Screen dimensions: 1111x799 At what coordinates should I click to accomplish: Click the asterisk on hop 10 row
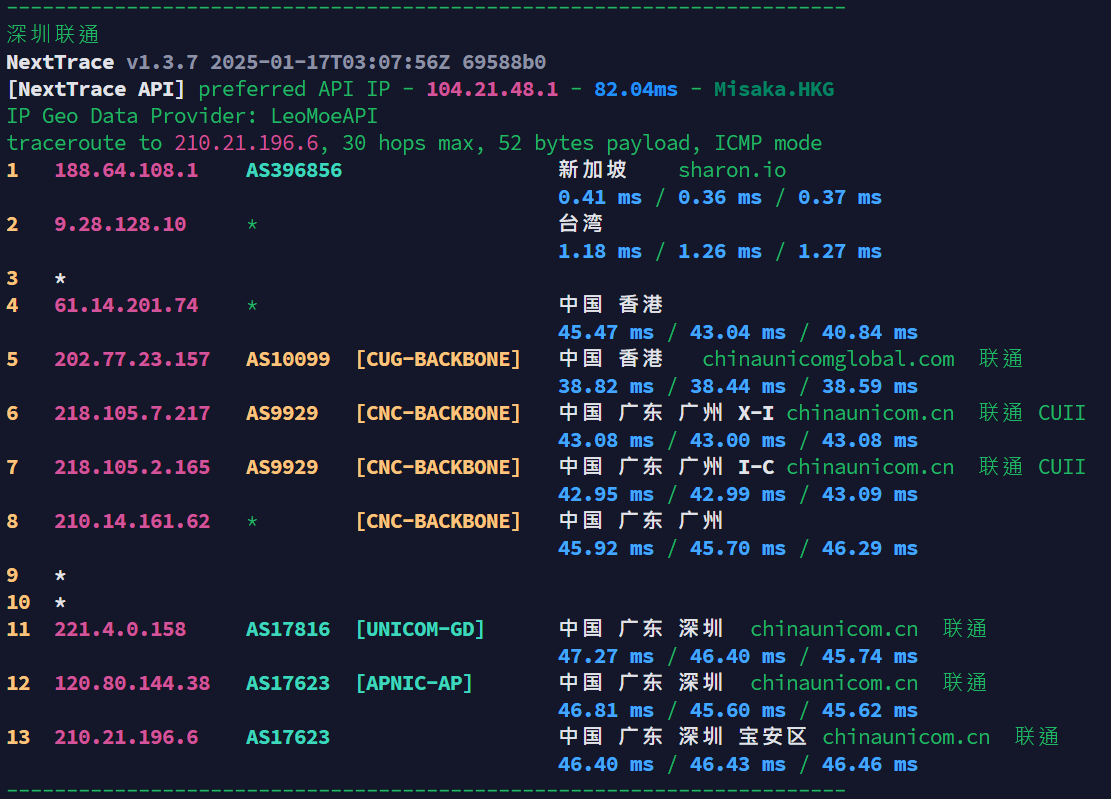point(60,602)
